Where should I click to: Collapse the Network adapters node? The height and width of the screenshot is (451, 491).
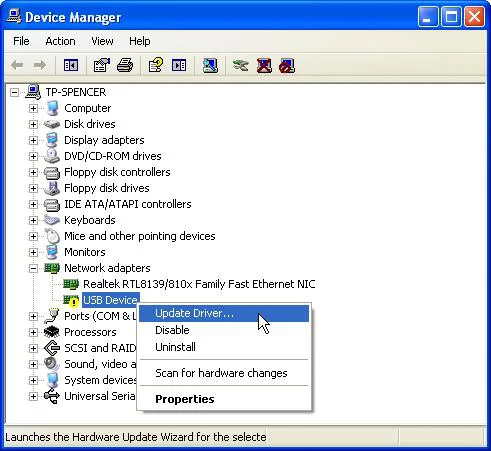33,268
